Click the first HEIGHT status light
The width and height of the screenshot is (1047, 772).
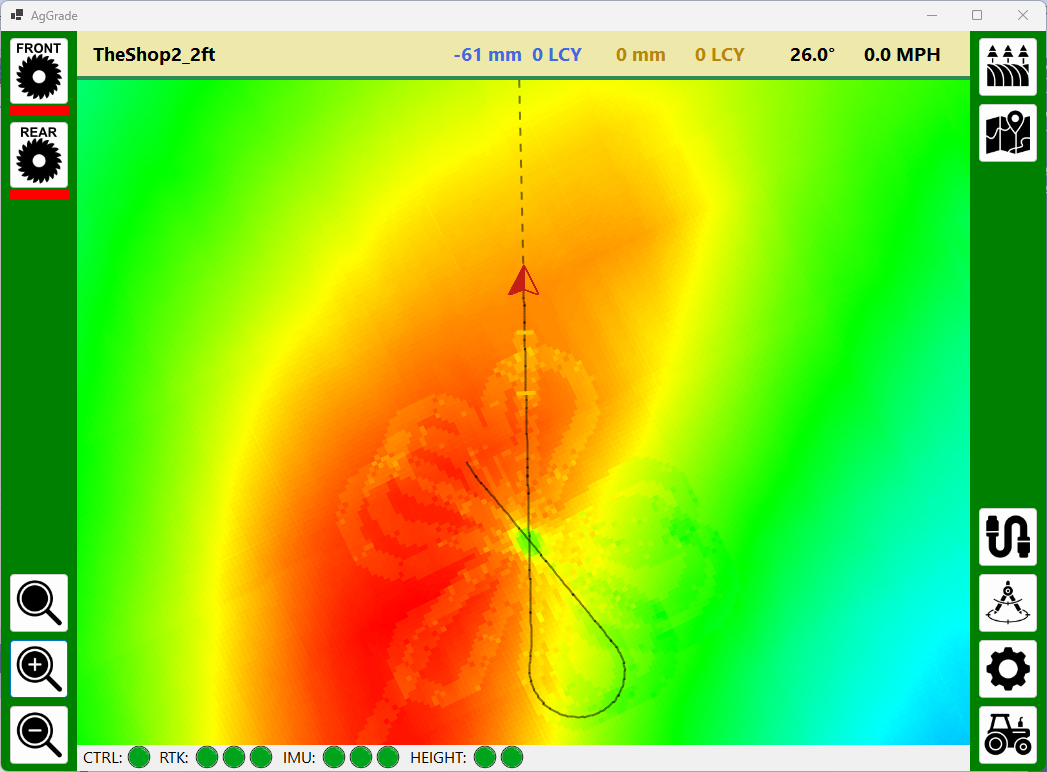485,758
